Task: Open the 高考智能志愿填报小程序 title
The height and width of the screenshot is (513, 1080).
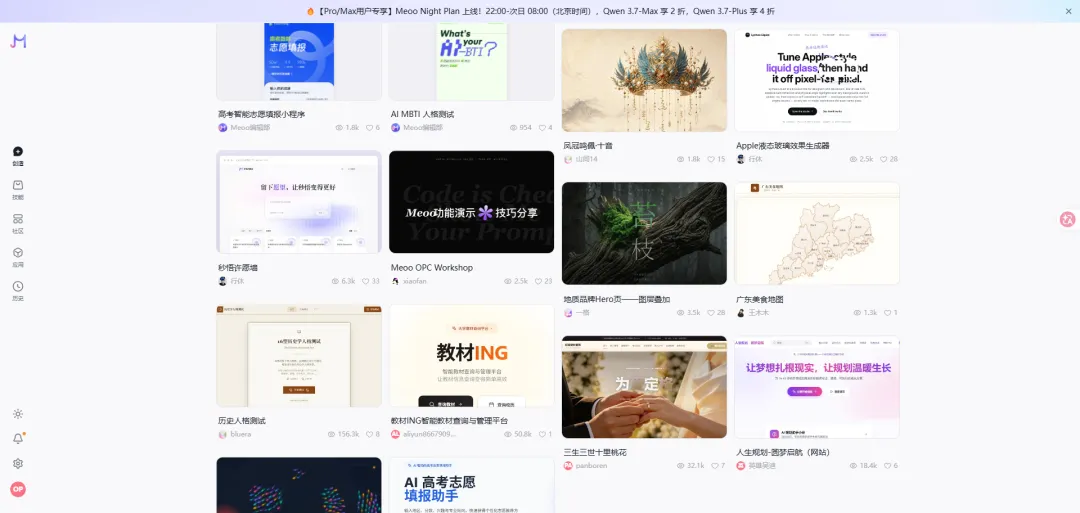Action: pyautogui.click(x=262, y=114)
